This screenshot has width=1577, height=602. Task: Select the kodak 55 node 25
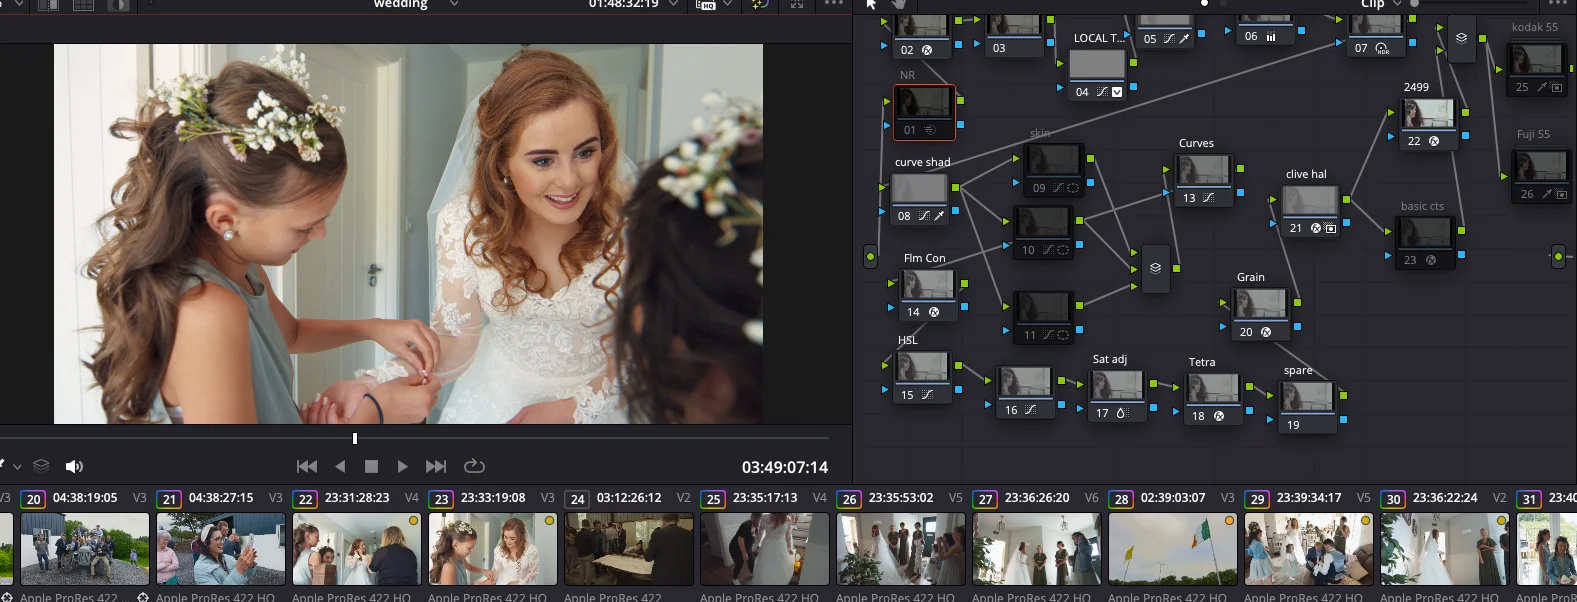point(1536,69)
